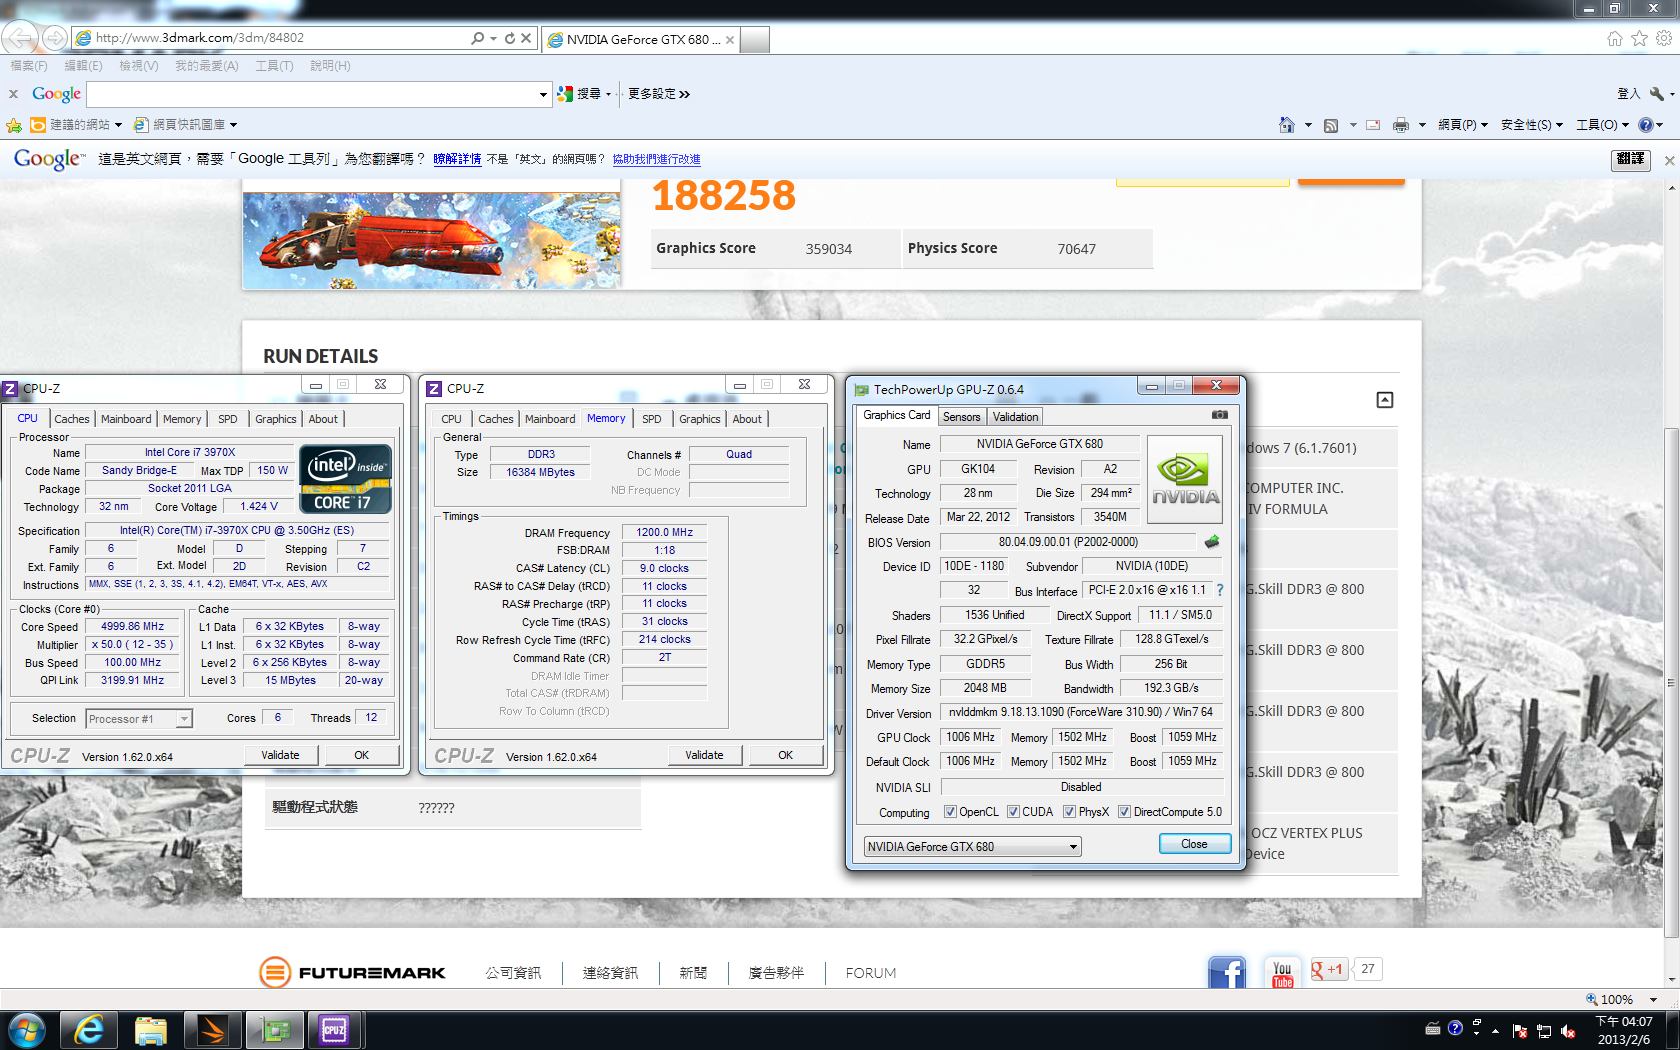The height and width of the screenshot is (1050, 1680).
Task: Open the Facebook icon in page footer
Action: [x=1227, y=972]
